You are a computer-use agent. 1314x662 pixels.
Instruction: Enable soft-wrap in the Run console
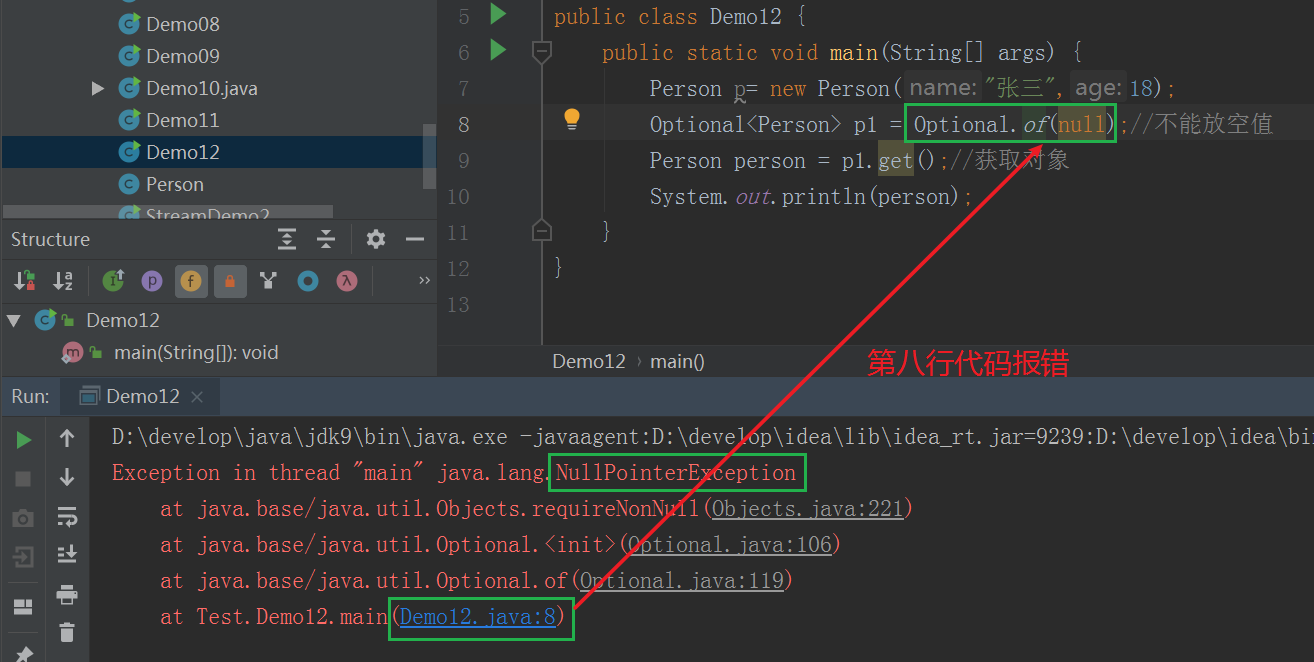tap(68, 518)
